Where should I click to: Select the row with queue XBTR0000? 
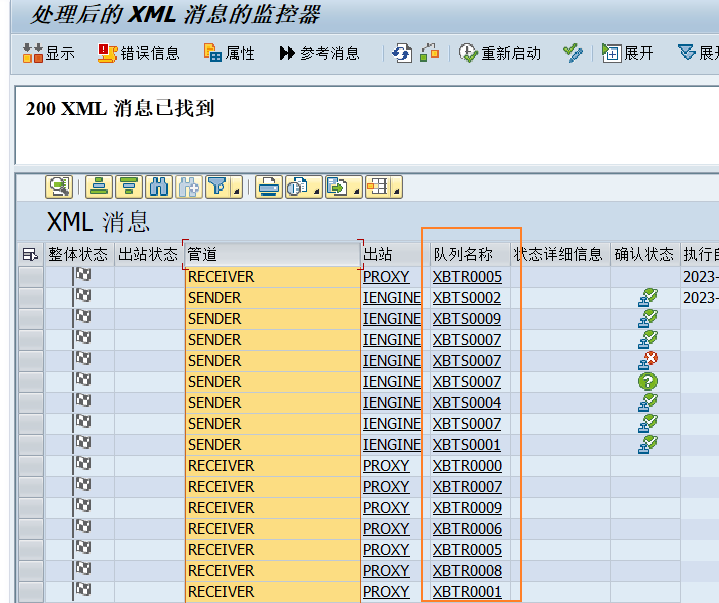[x=31, y=466]
